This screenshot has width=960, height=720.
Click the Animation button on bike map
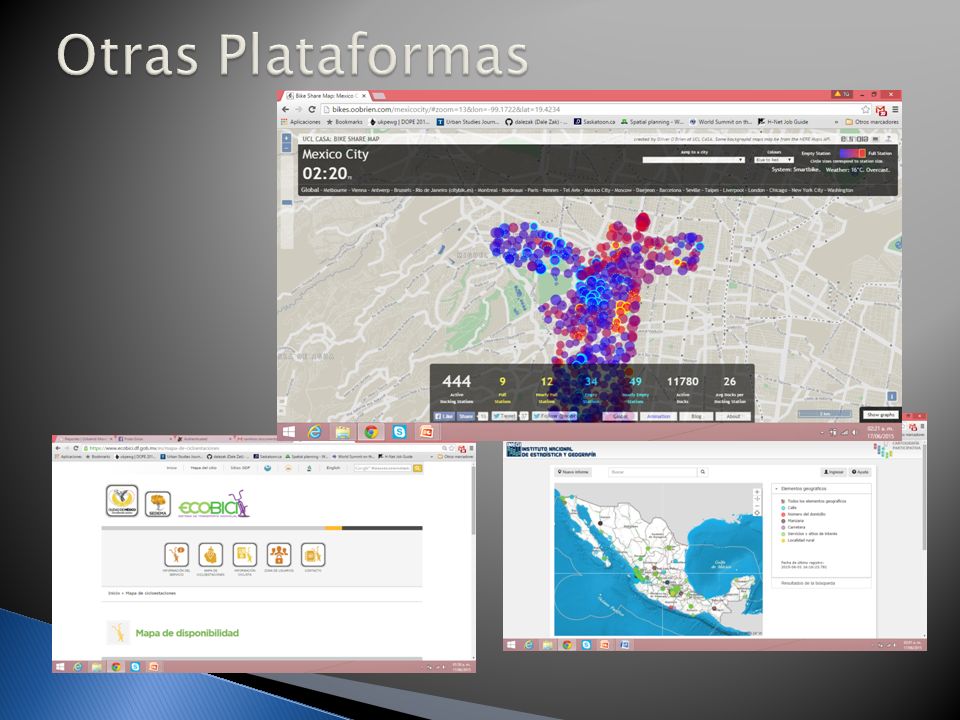659,416
